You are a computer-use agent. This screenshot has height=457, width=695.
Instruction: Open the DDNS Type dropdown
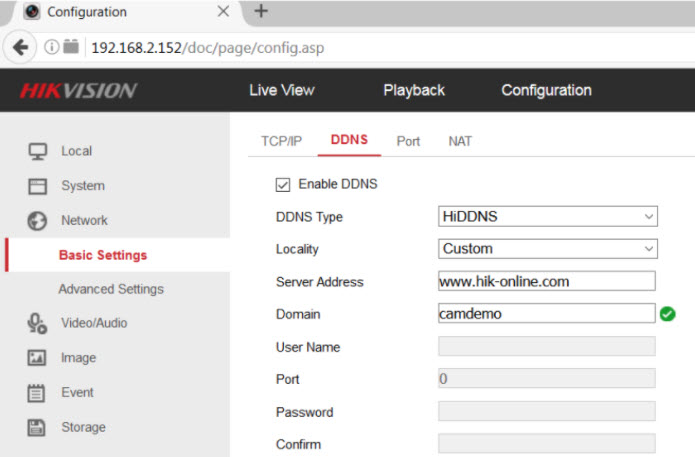click(547, 216)
